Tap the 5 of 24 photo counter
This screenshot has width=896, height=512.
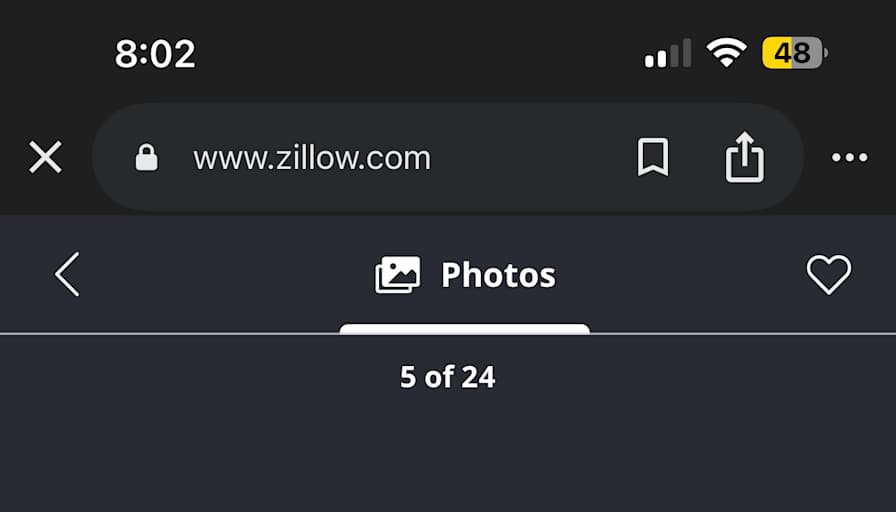coord(447,377)
